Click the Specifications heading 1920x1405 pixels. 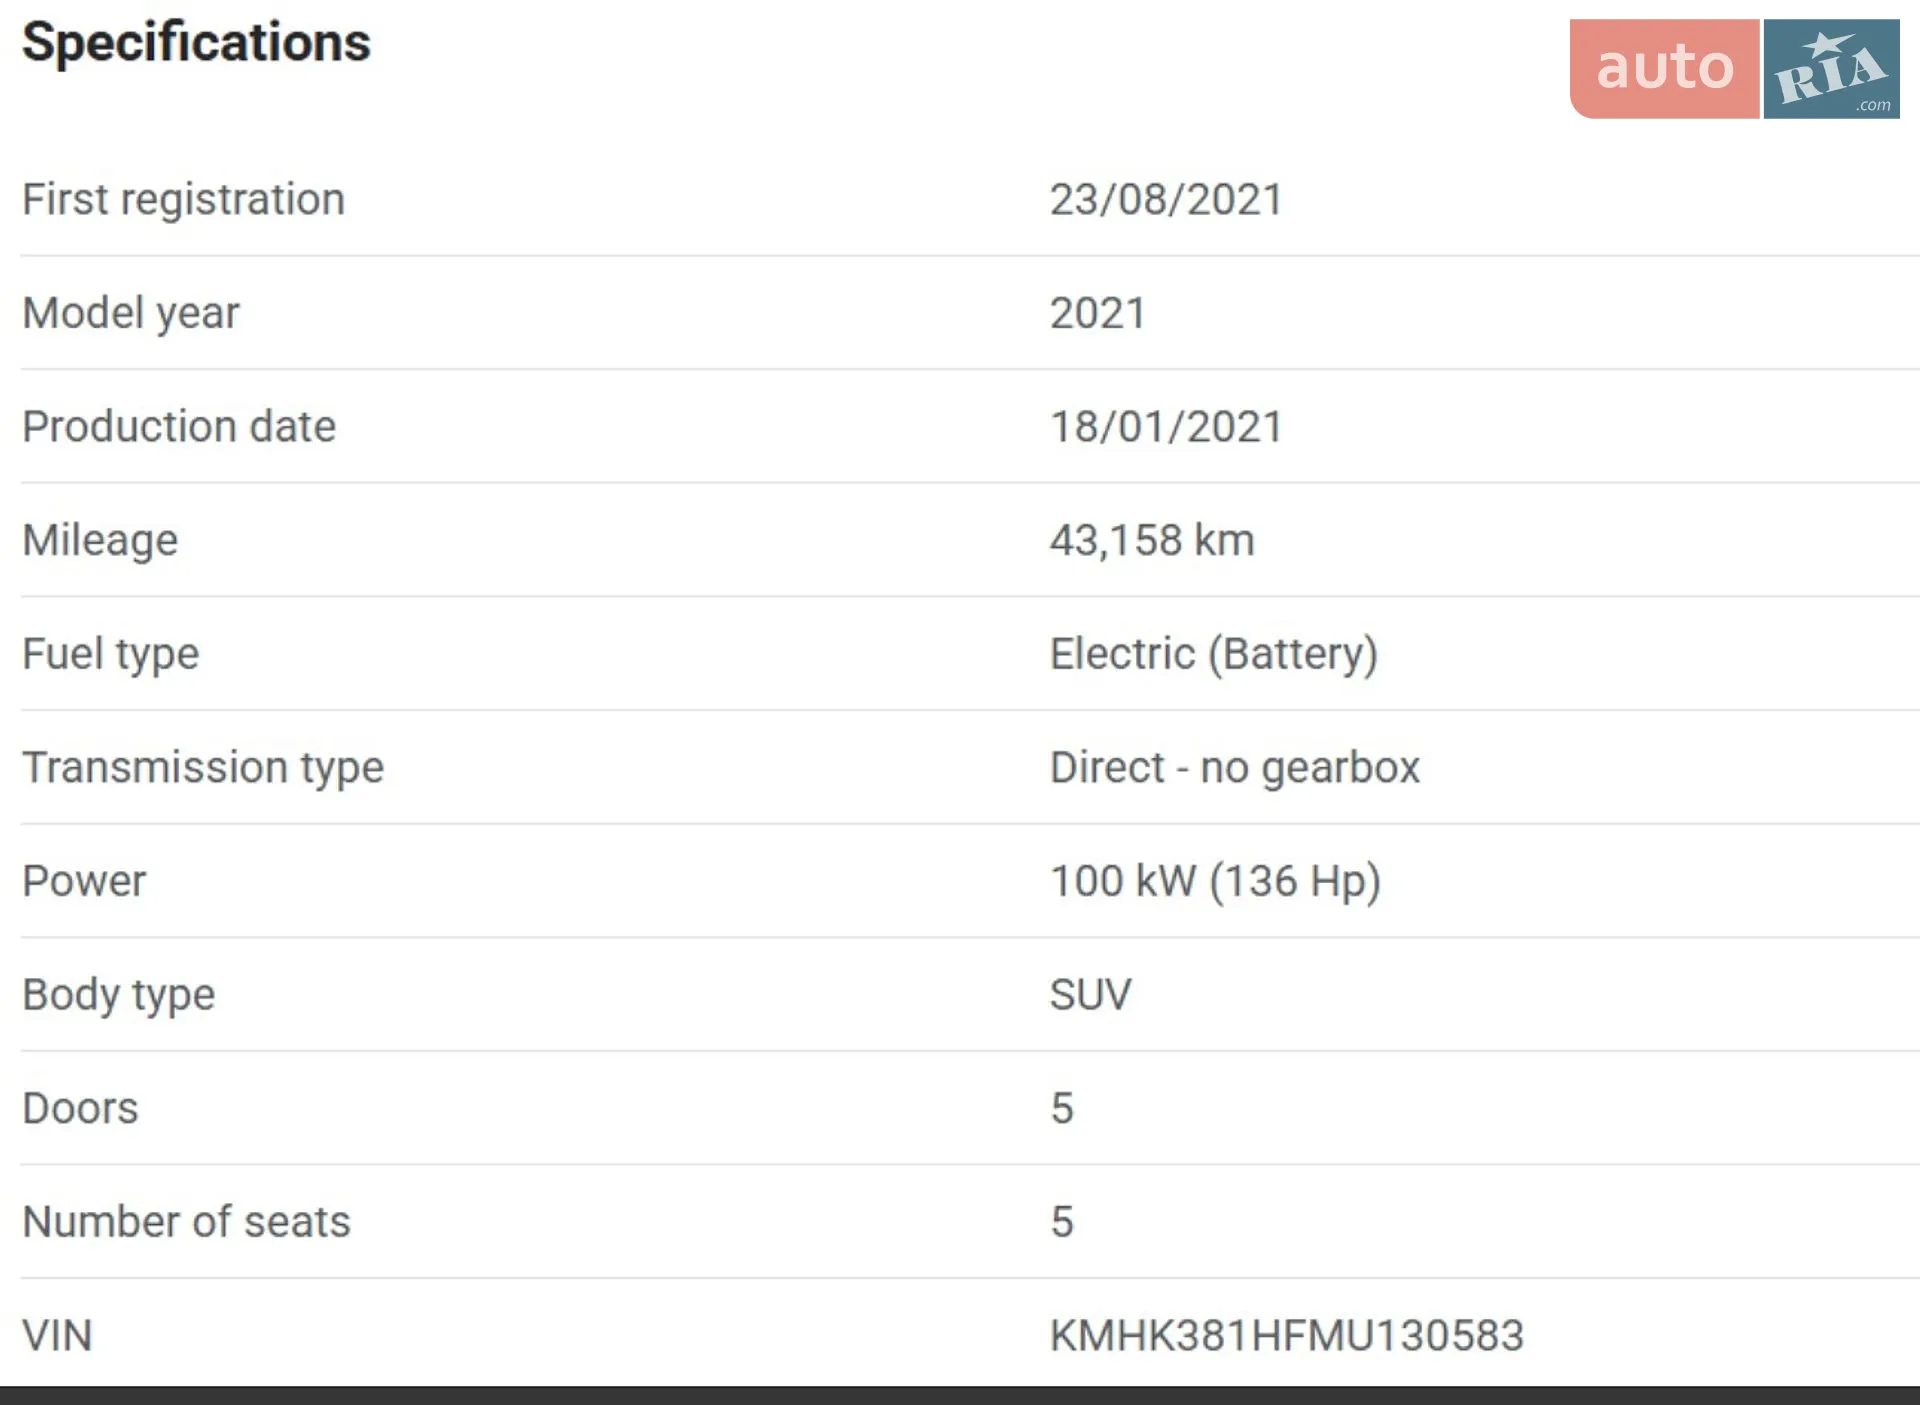click(x=196, y=42)
